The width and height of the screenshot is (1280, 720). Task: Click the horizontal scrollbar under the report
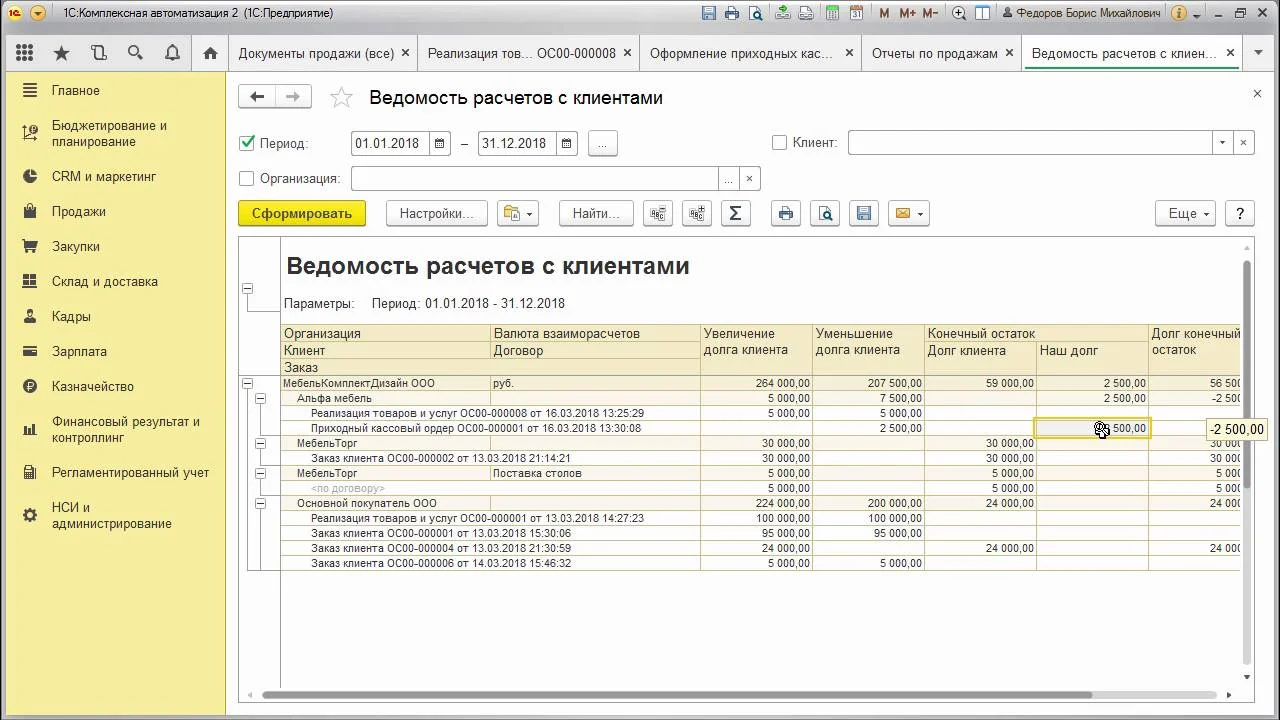pyautogui.click(x=676, y=695)
